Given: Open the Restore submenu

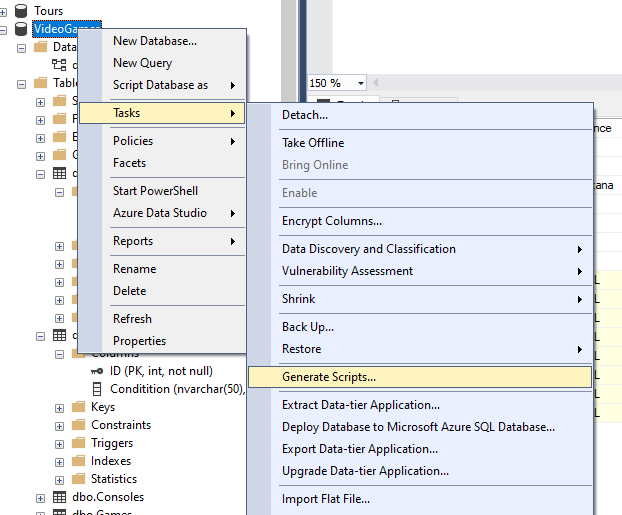Looking at the screenshot, I should pos(420,349).
